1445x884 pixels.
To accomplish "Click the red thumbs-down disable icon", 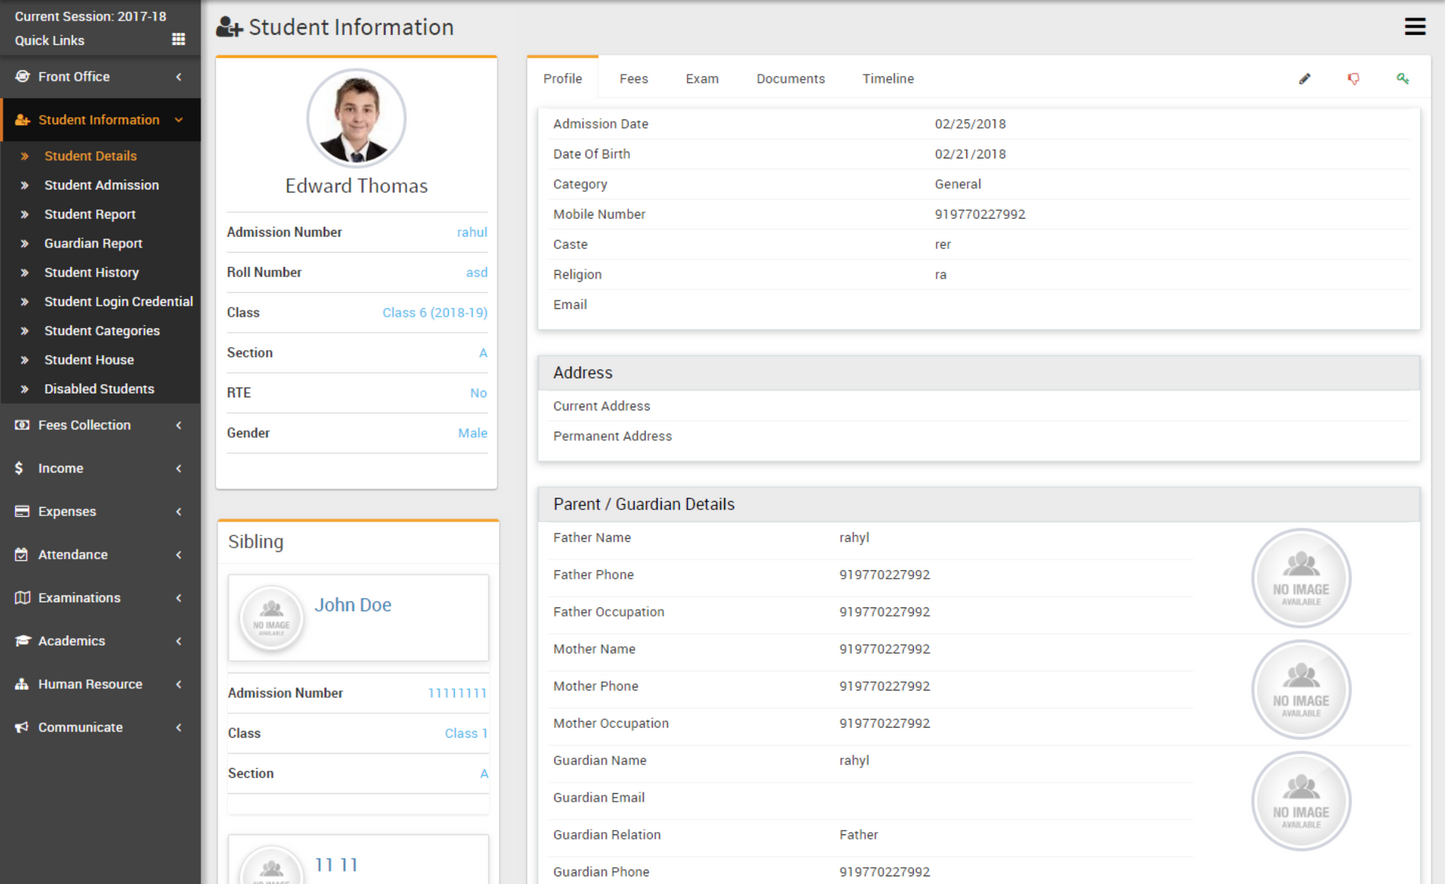I will pyautogui.click(x=1353, y=79).
